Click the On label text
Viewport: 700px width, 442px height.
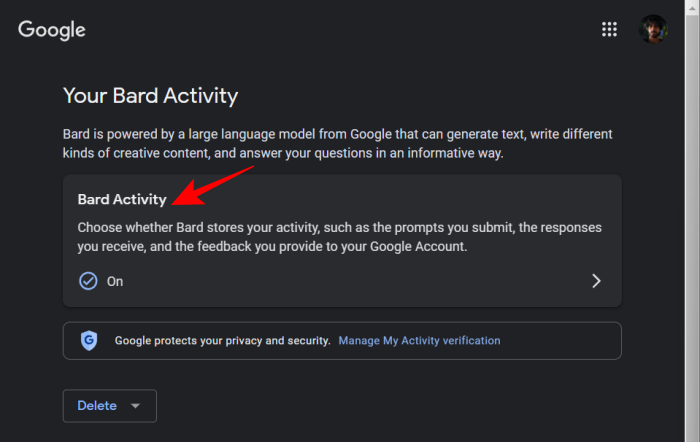(x=115, y=282)
